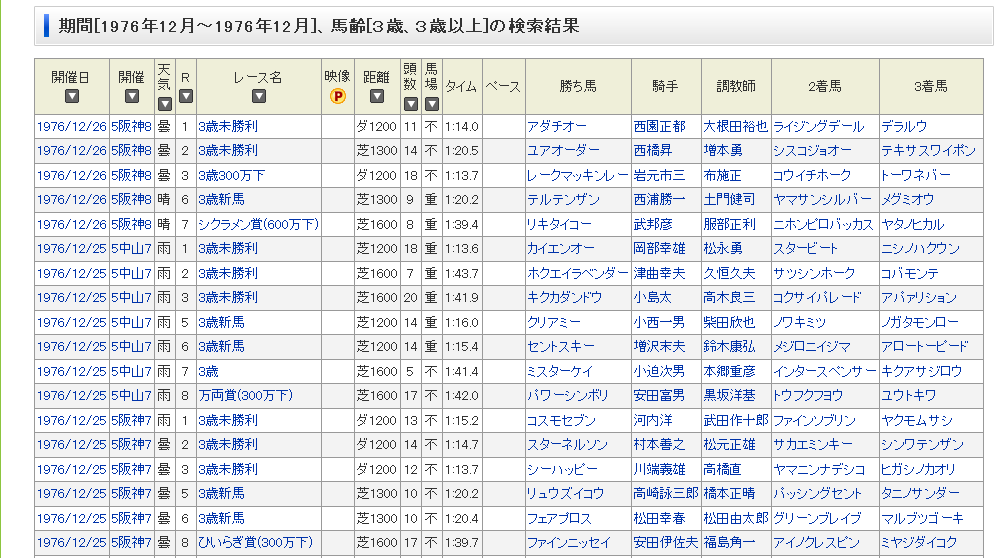Open jockey 岡部幸雄 profile link
The image size is (1007, 558).
pyautogui.click(x=659, y=249)
